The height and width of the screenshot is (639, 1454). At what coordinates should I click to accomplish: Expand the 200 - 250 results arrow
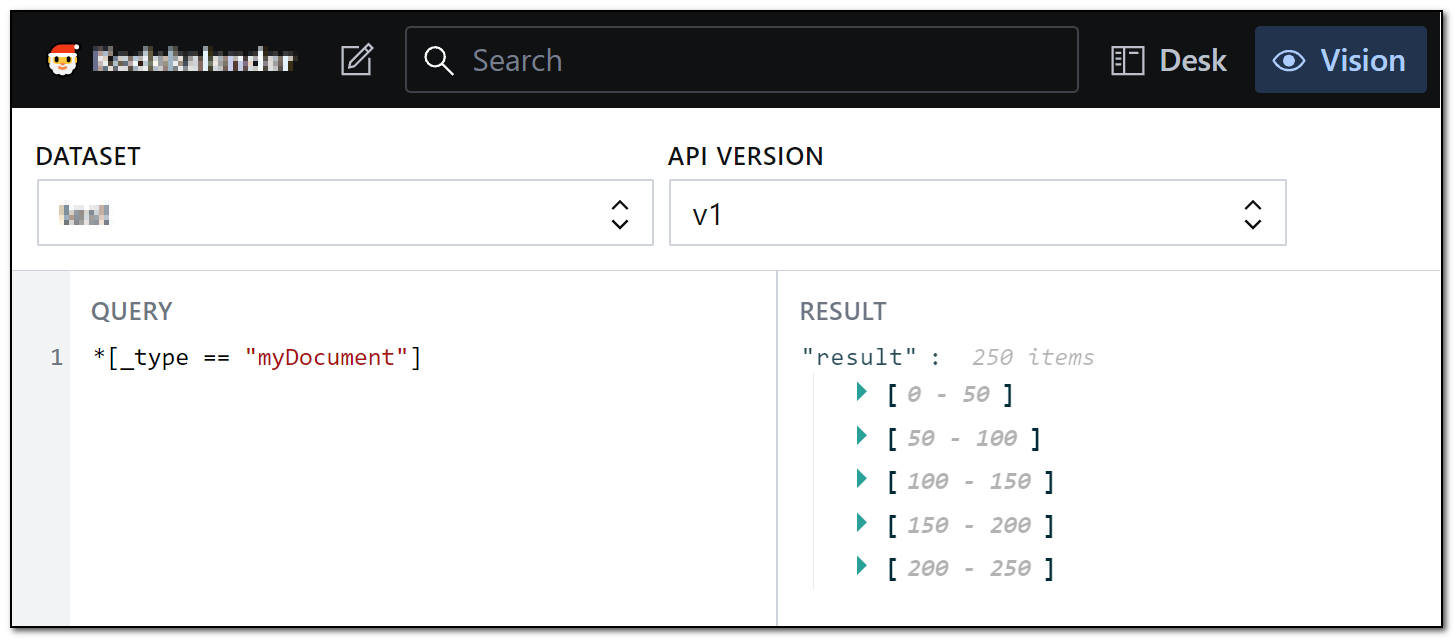pos(861,566)
